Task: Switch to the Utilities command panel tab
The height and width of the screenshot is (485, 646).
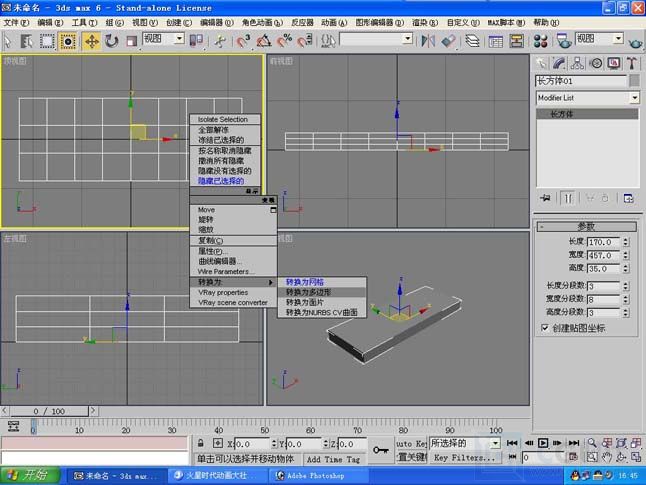Action: [x=632, y=63]
